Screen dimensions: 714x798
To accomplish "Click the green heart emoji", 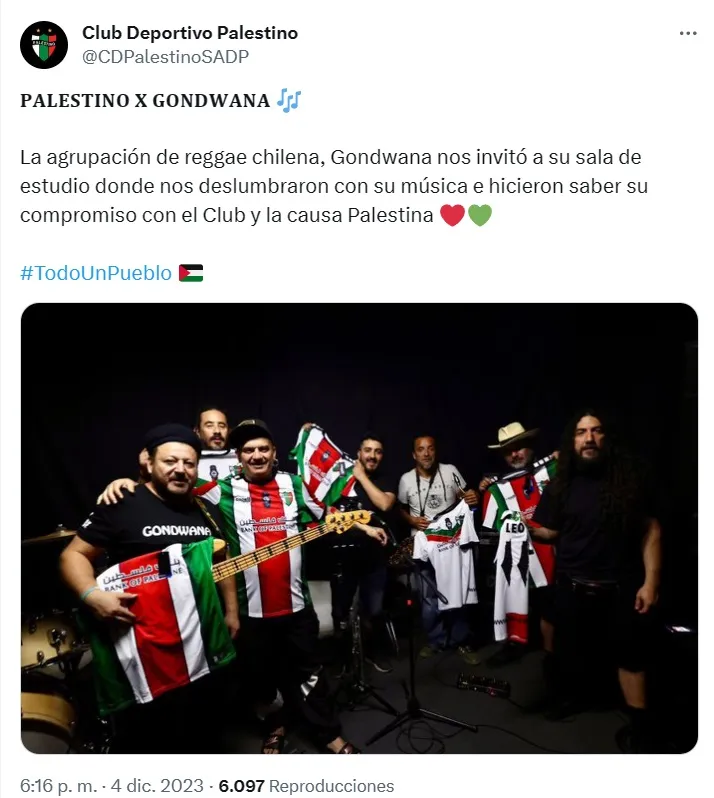I will pos(479,215).
